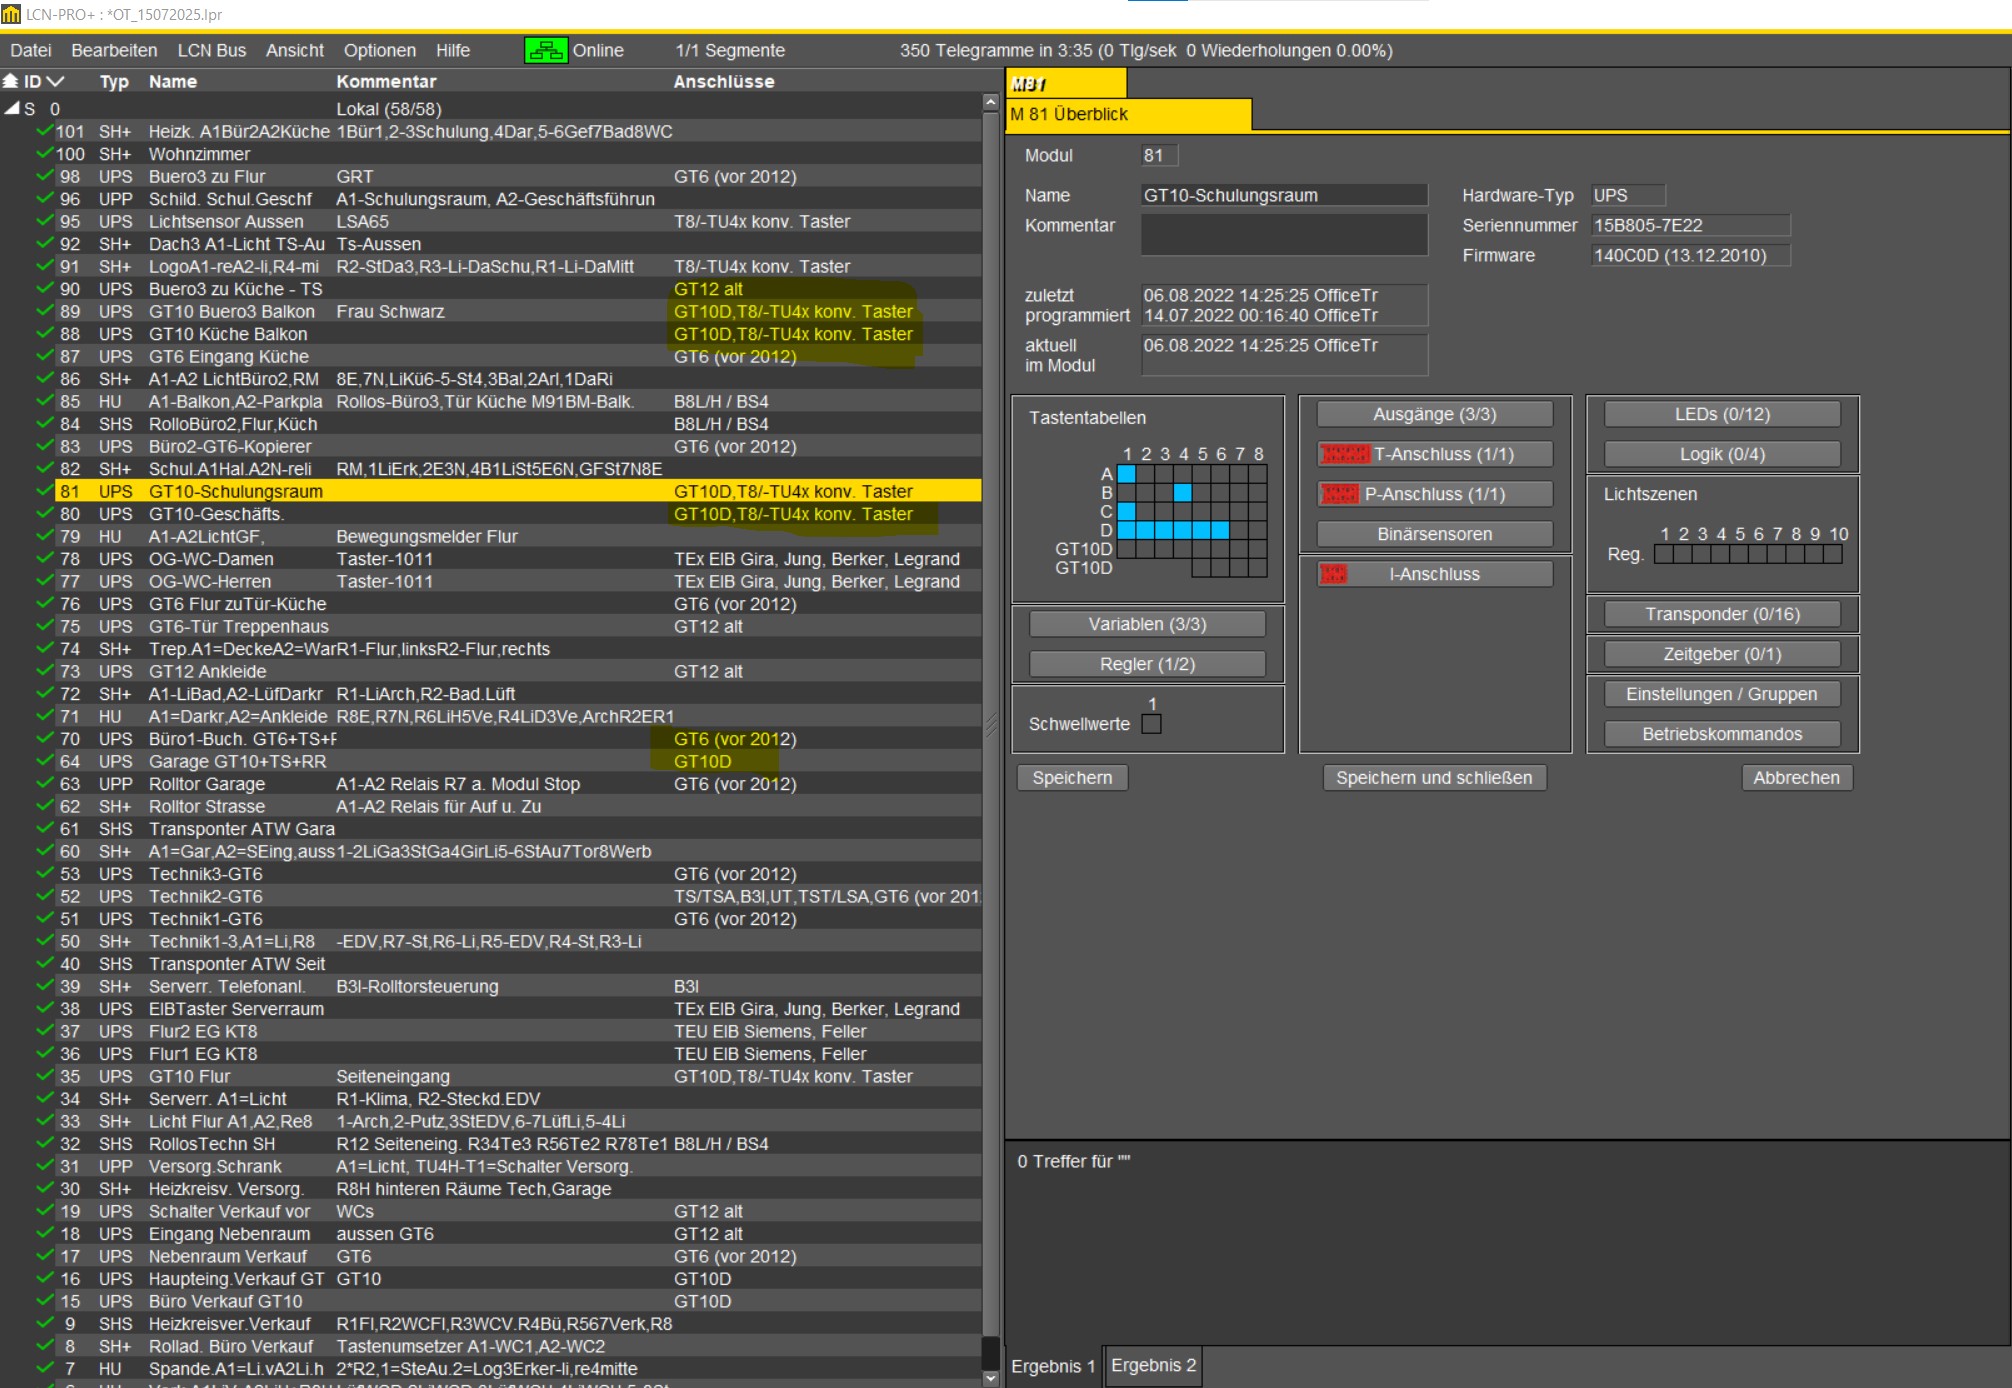The image size is (2012, 1388).
Task: Click the LCN-PRO app icon in title bar
Action: [11, 14]
